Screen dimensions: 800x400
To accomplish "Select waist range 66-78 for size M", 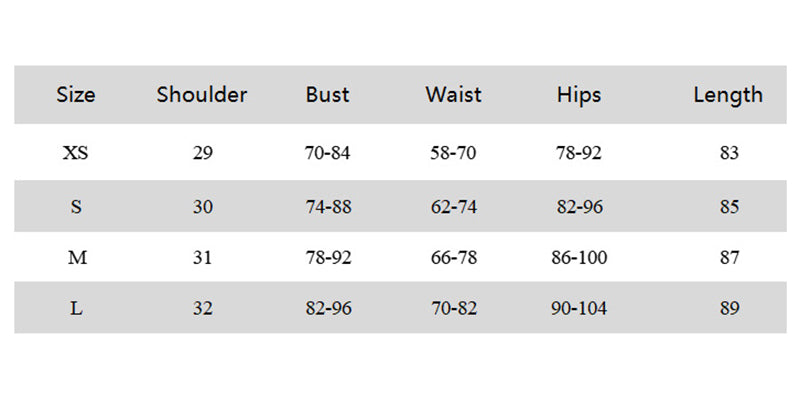I will tap(453, 258).
